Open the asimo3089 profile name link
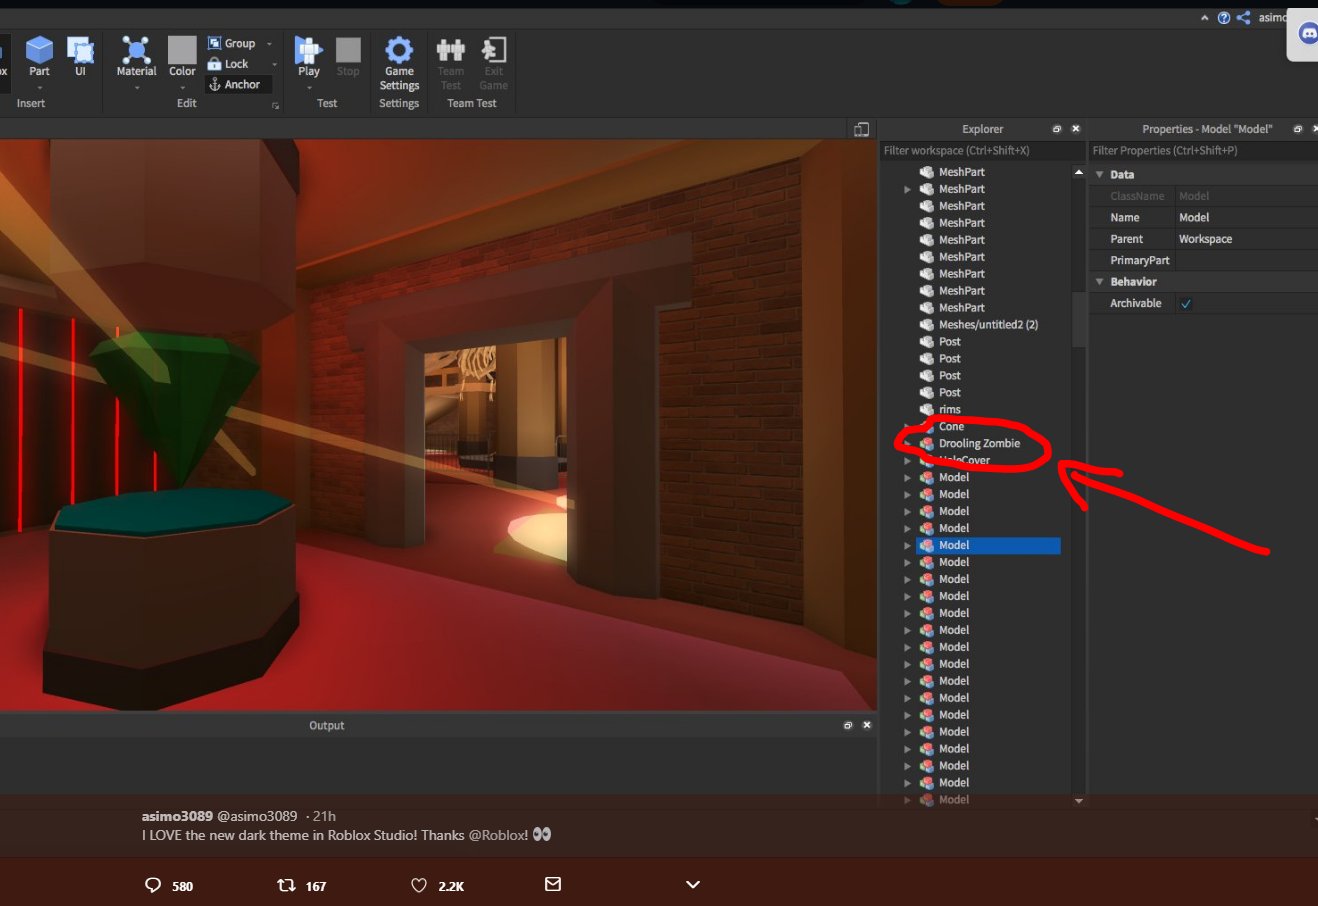 177,816
